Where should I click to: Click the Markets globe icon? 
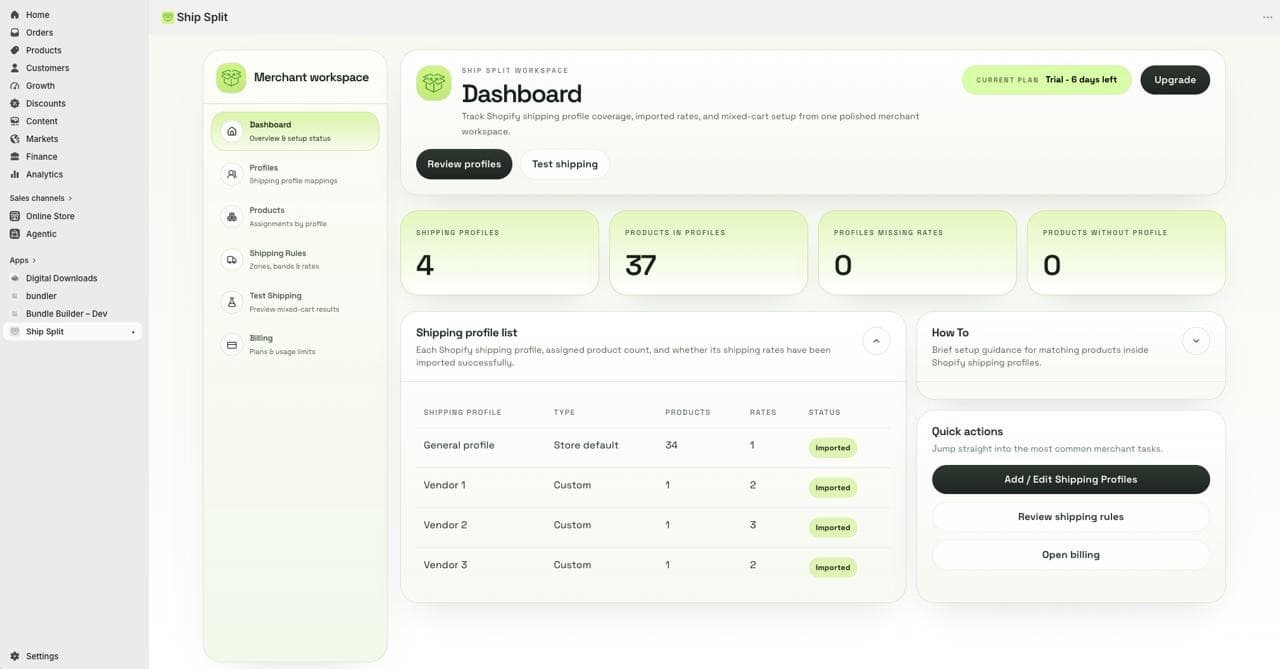click(15, 139)
